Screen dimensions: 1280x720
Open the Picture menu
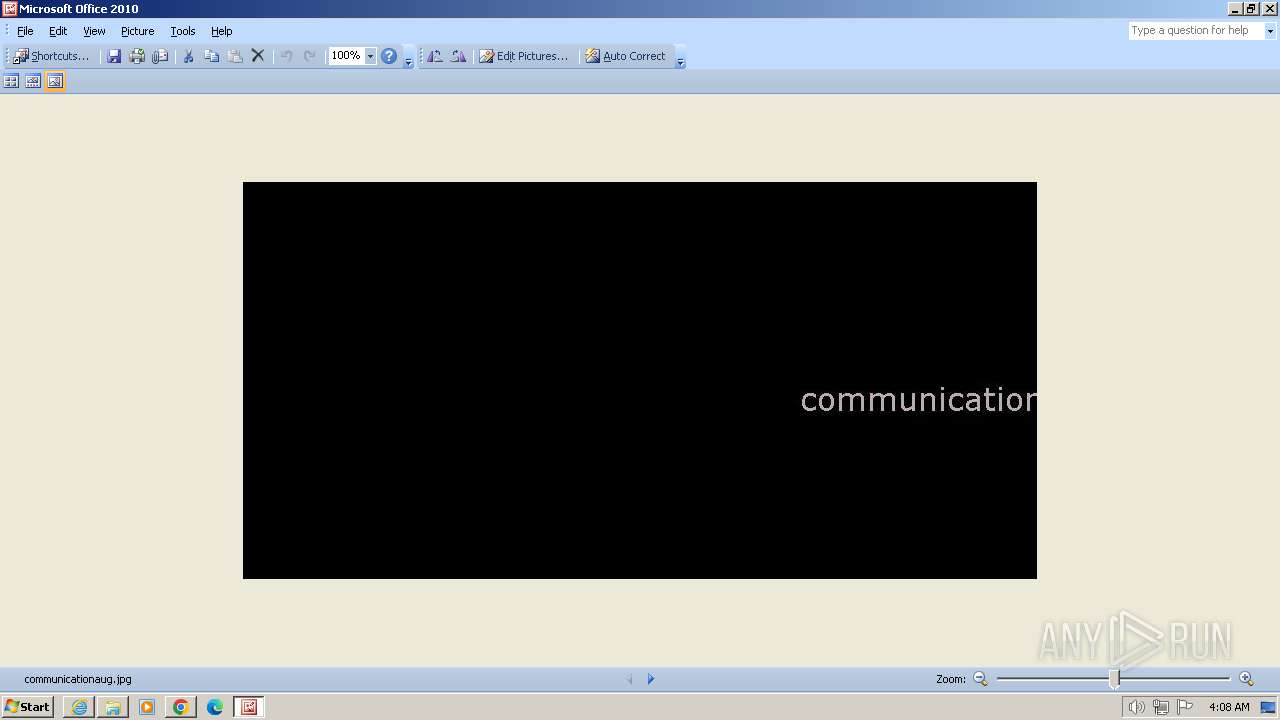pos(138,31)
